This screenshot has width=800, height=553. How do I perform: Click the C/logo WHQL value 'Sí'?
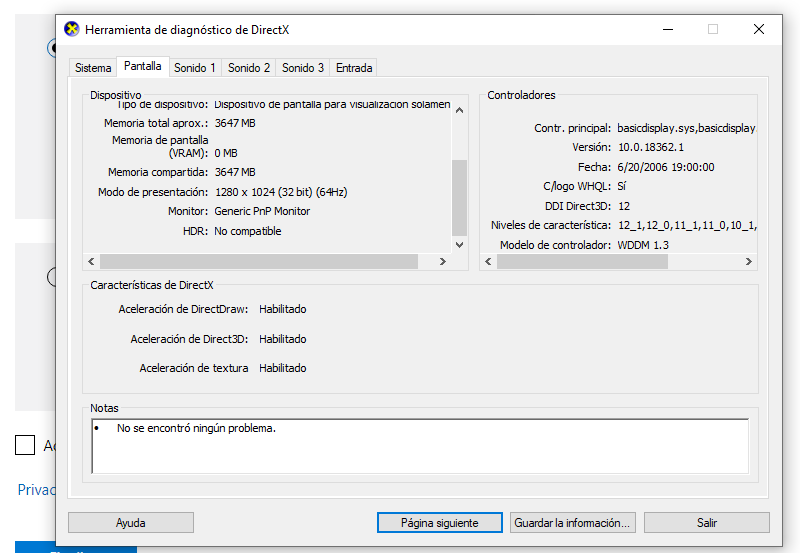[x=621, y=186]
